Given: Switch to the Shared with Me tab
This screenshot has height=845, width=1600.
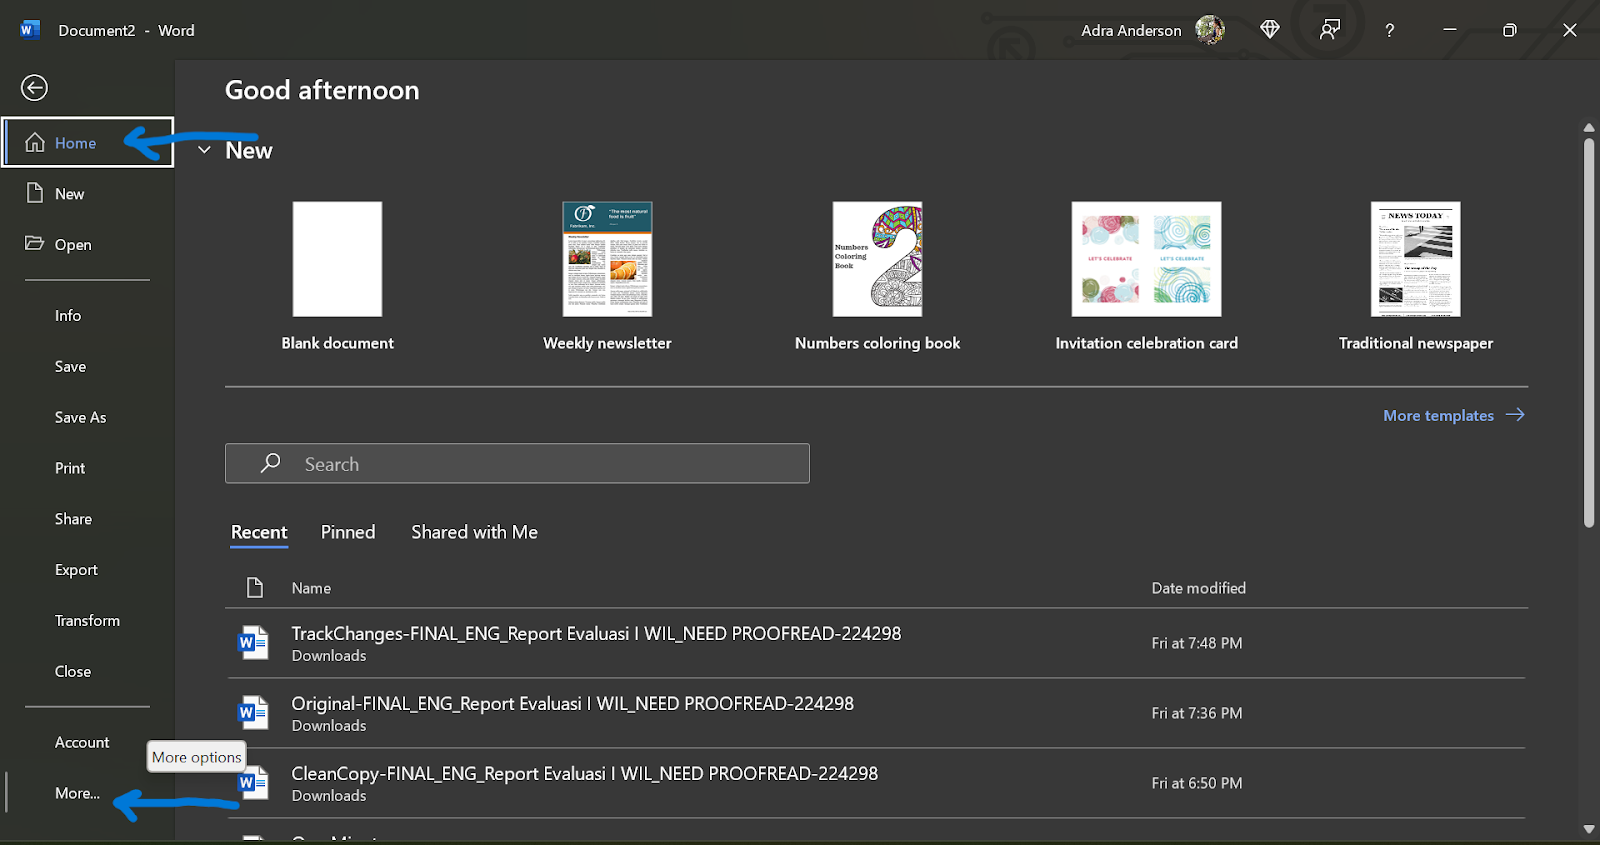Looking at the screenshot, I should click(x=474, y=532).
